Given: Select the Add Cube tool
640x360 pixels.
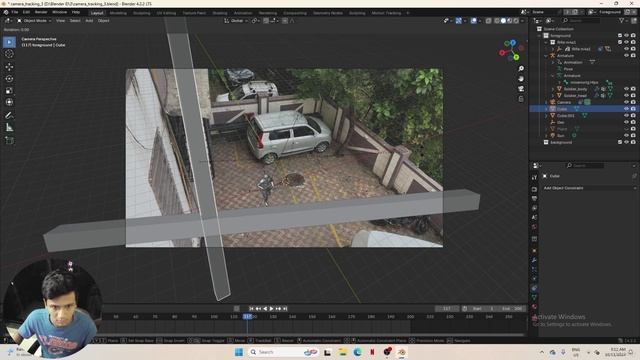Looking at the screenshot, I should click(9, 140).
